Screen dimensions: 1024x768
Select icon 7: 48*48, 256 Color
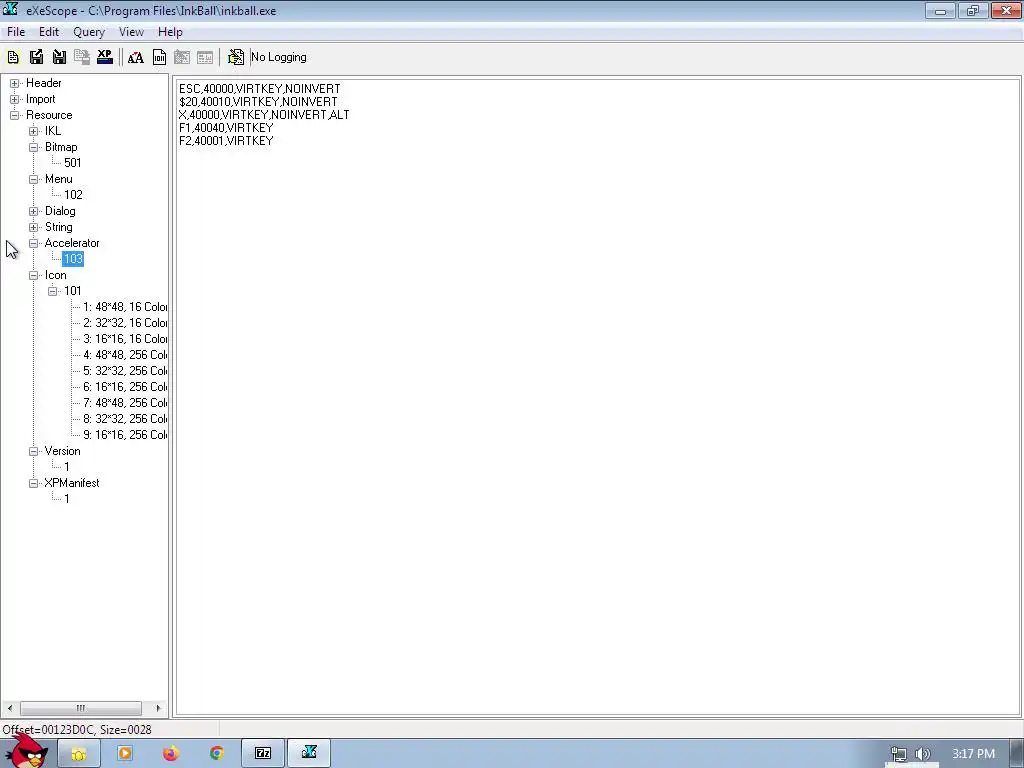tap(125, 403)
